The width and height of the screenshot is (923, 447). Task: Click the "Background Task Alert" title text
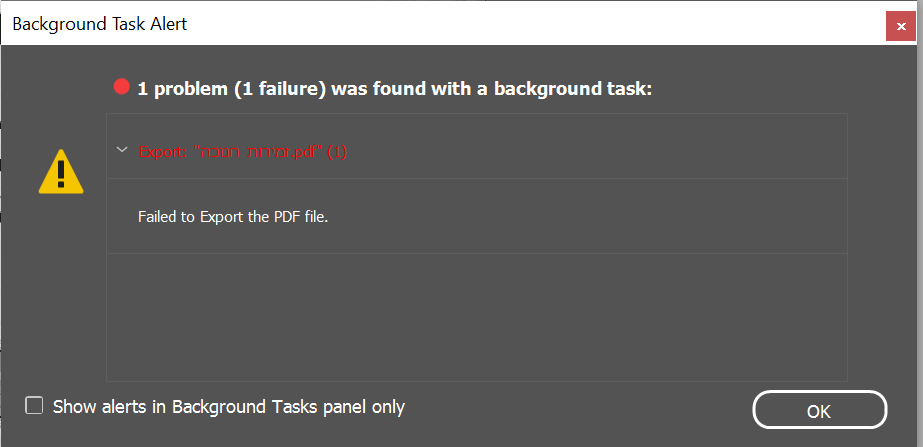(100, 24)
